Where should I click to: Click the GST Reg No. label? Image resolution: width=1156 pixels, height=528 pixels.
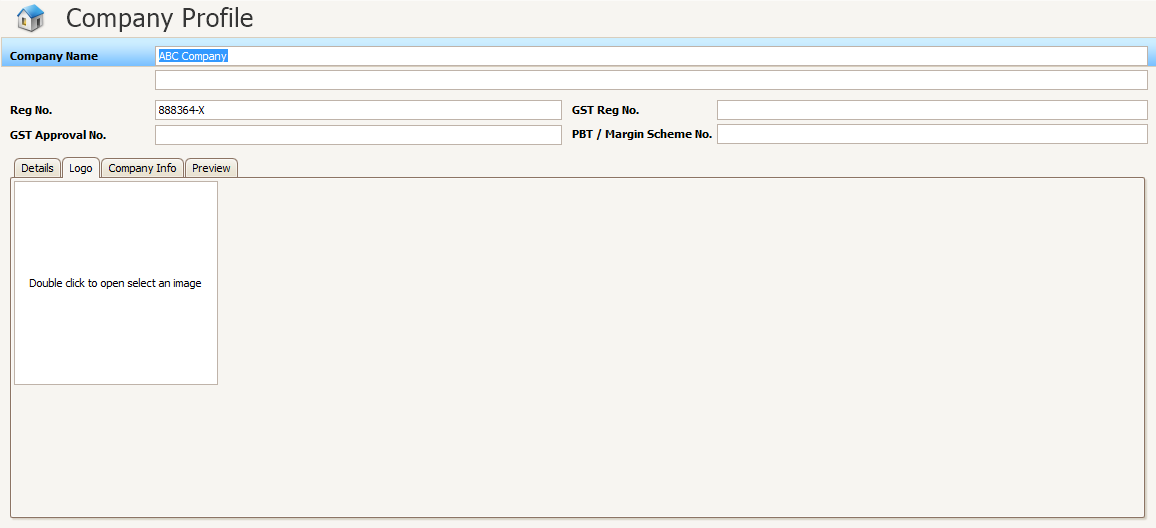click(605, 111)
